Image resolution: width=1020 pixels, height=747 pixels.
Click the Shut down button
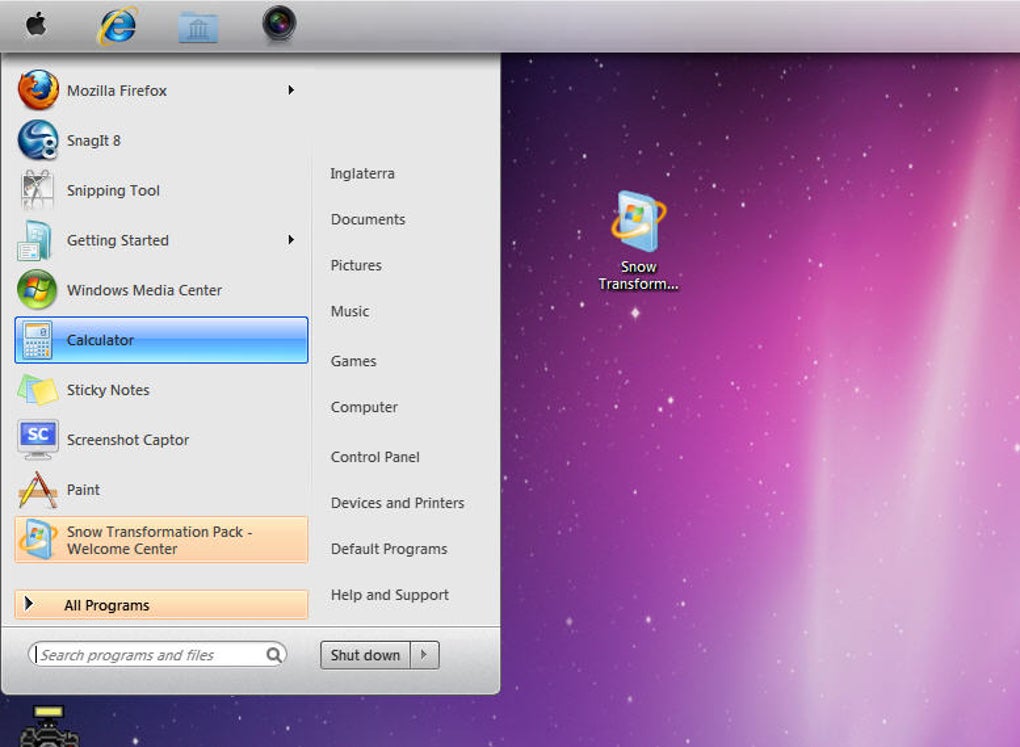[365, 655]
